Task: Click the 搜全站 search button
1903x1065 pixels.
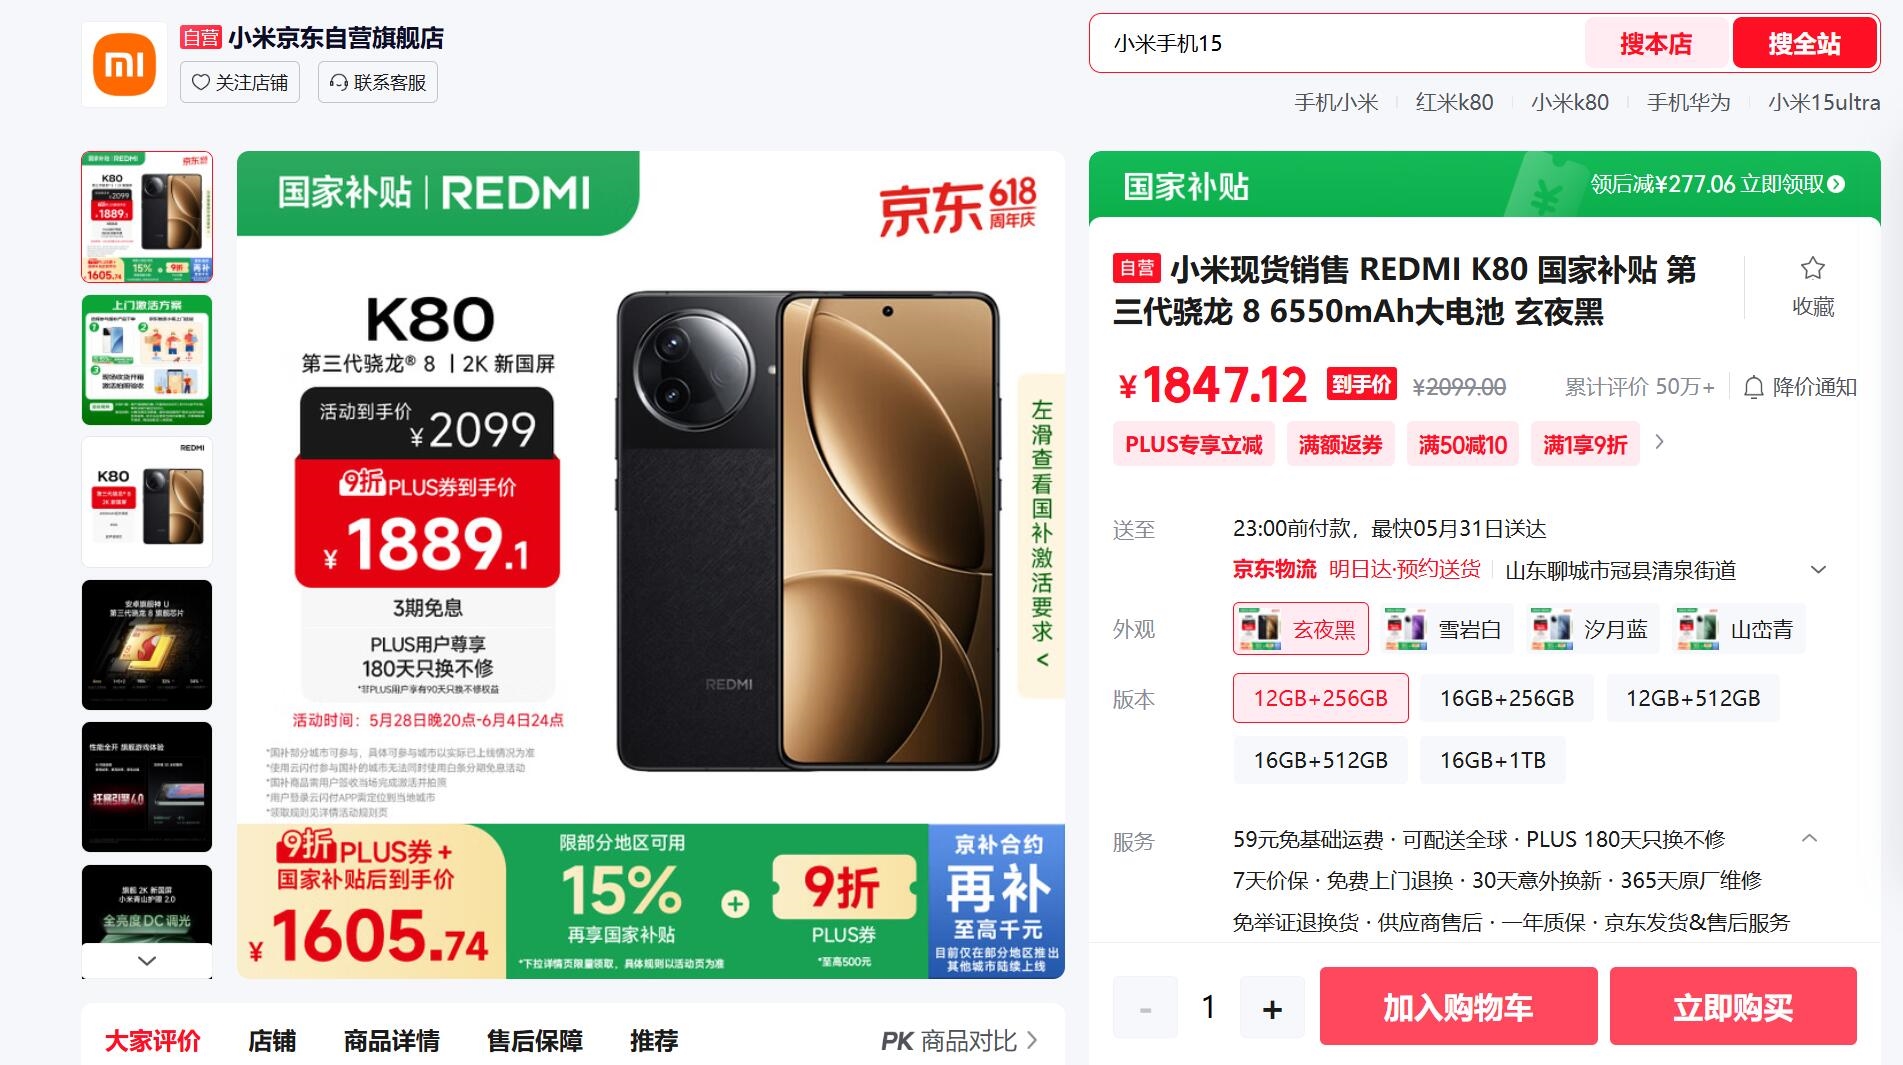Action: [x=1804, y=43]
